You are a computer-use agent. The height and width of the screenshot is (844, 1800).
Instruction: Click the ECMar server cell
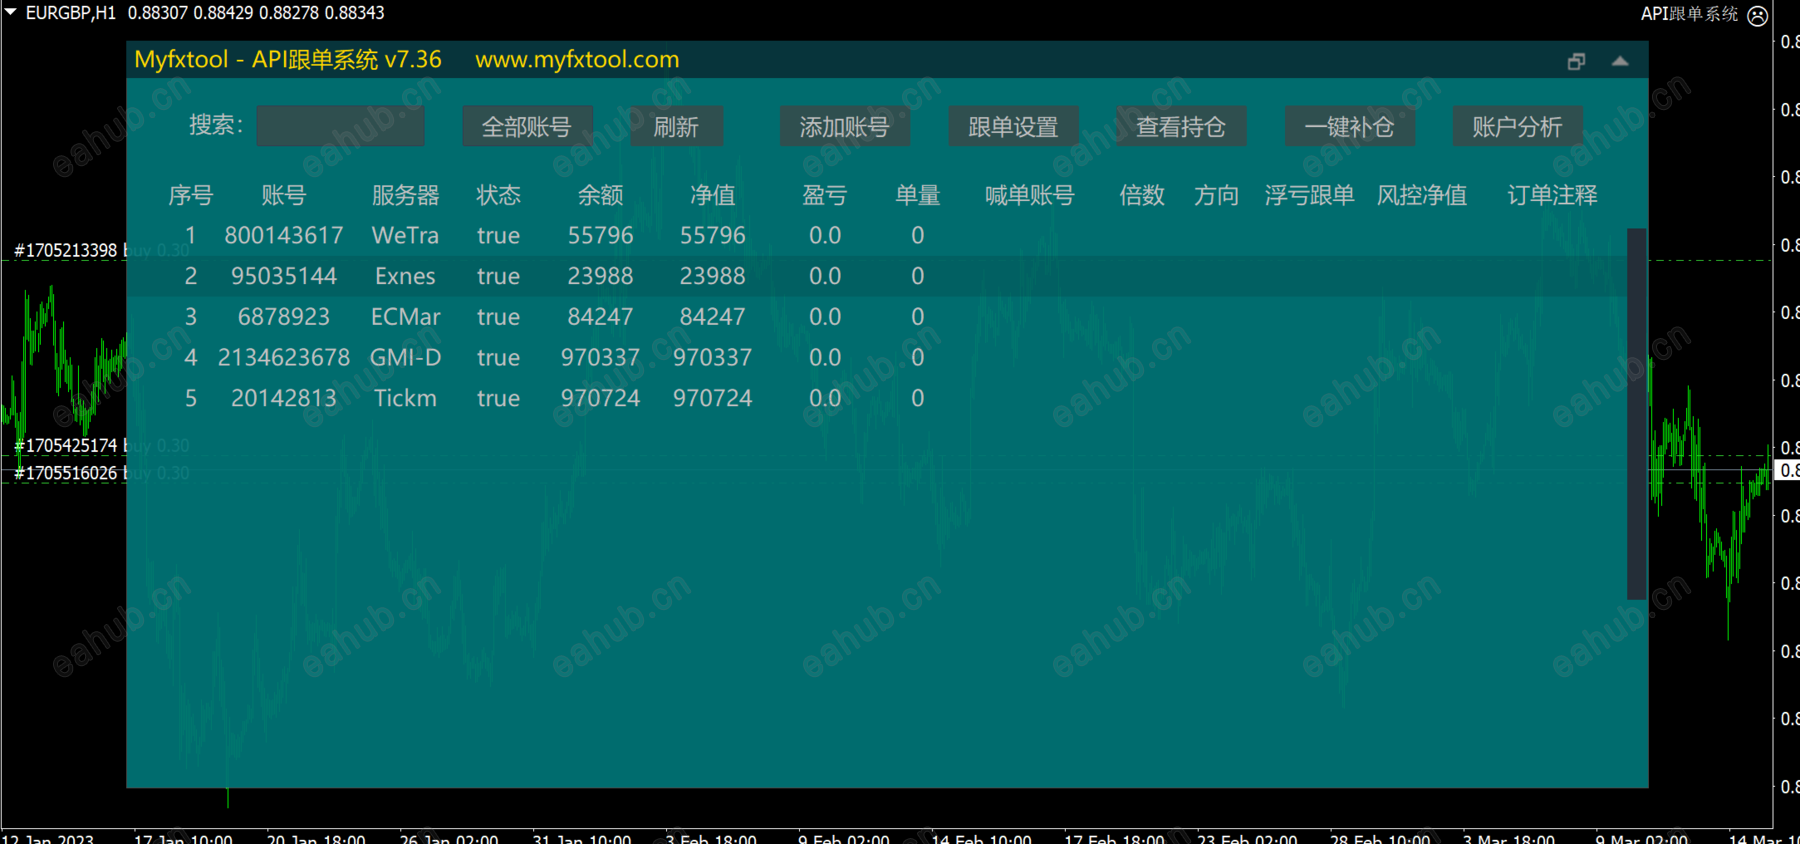pos(405,317)
